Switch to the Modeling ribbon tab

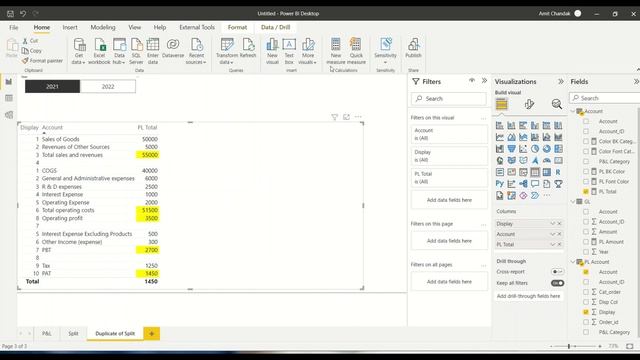coord(103,27)
